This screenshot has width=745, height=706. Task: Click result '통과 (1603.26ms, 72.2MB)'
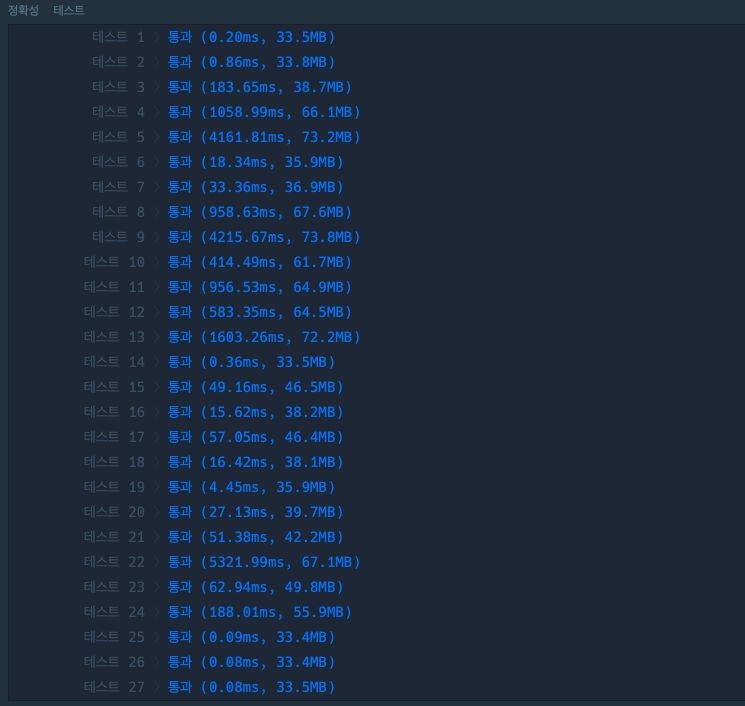point(264,337)
